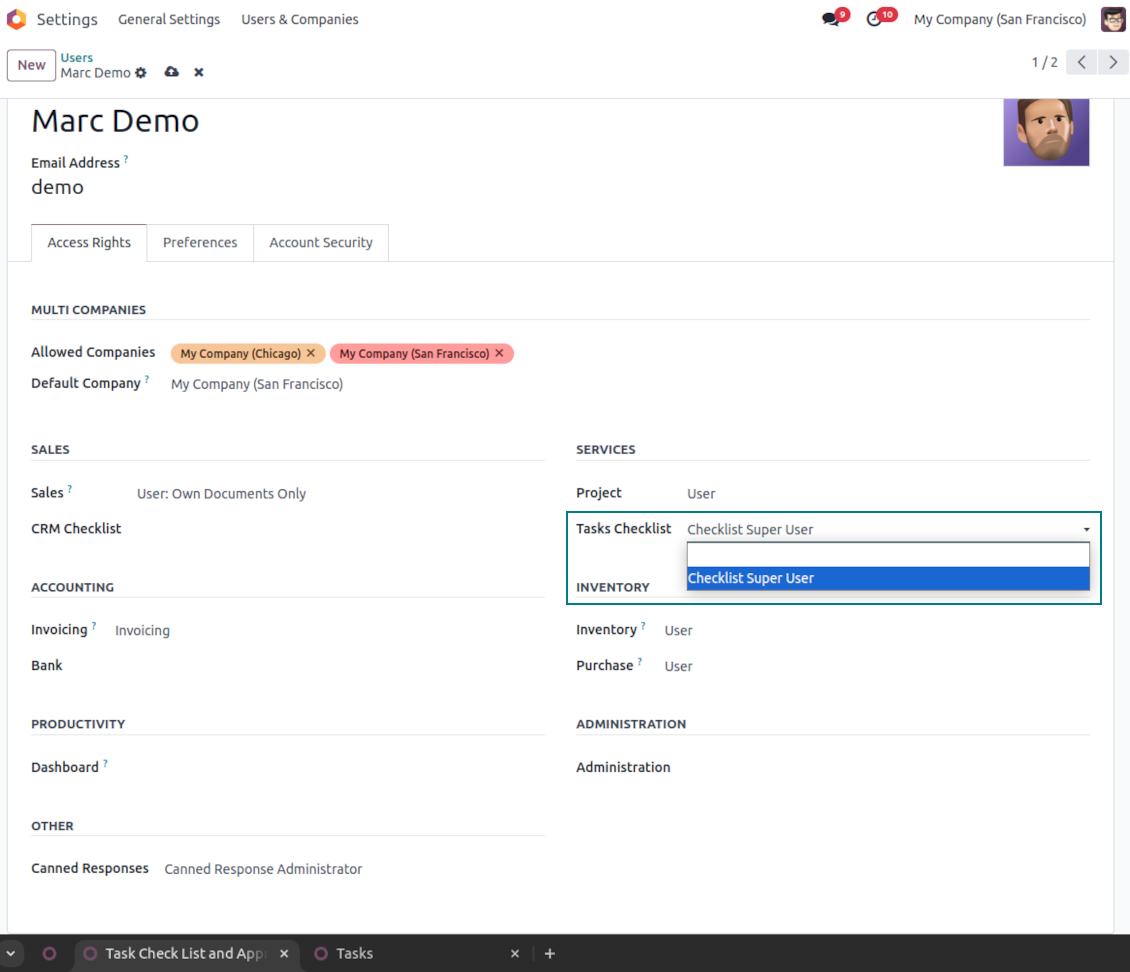Open the gear actions menu beside Marc Demo
The image size is (1130, 972).
pyautogui.click(x=141, y=73)
